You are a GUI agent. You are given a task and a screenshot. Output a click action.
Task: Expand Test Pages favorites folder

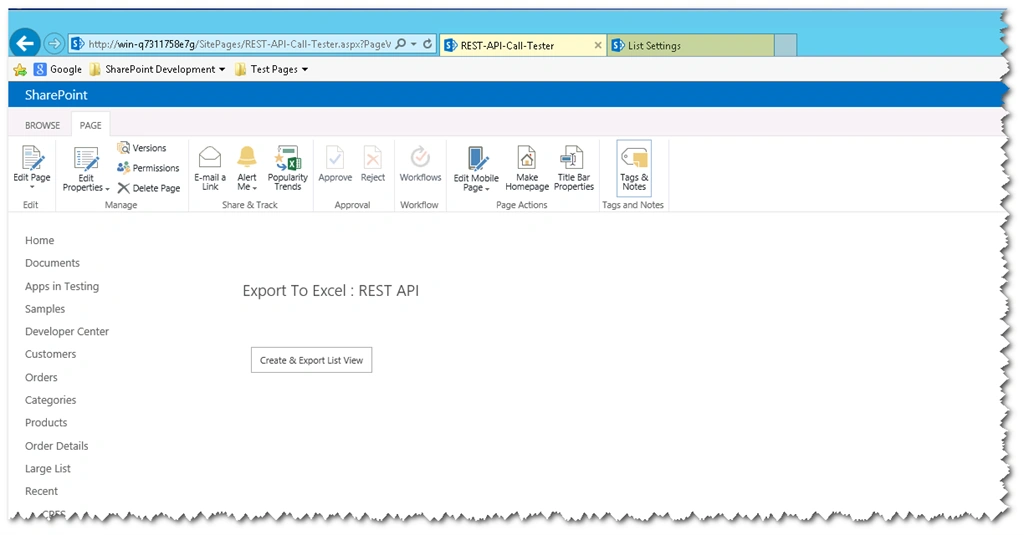tap(272, 69)
